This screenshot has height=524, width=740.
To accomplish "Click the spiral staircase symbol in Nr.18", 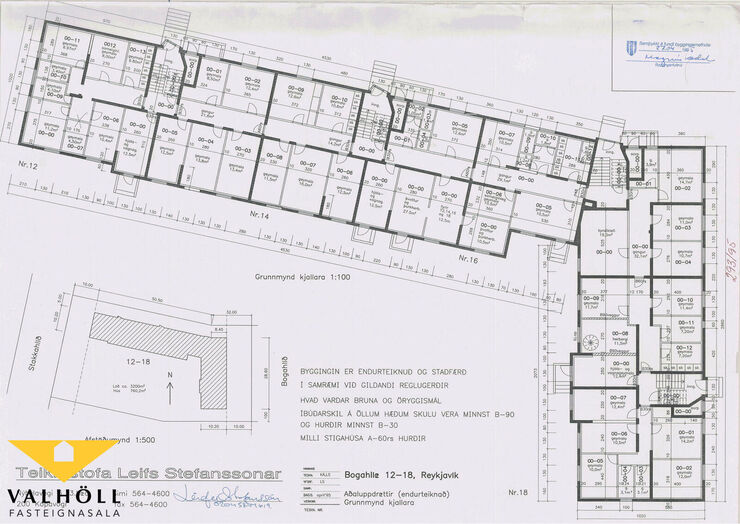I will pos(591,341).
